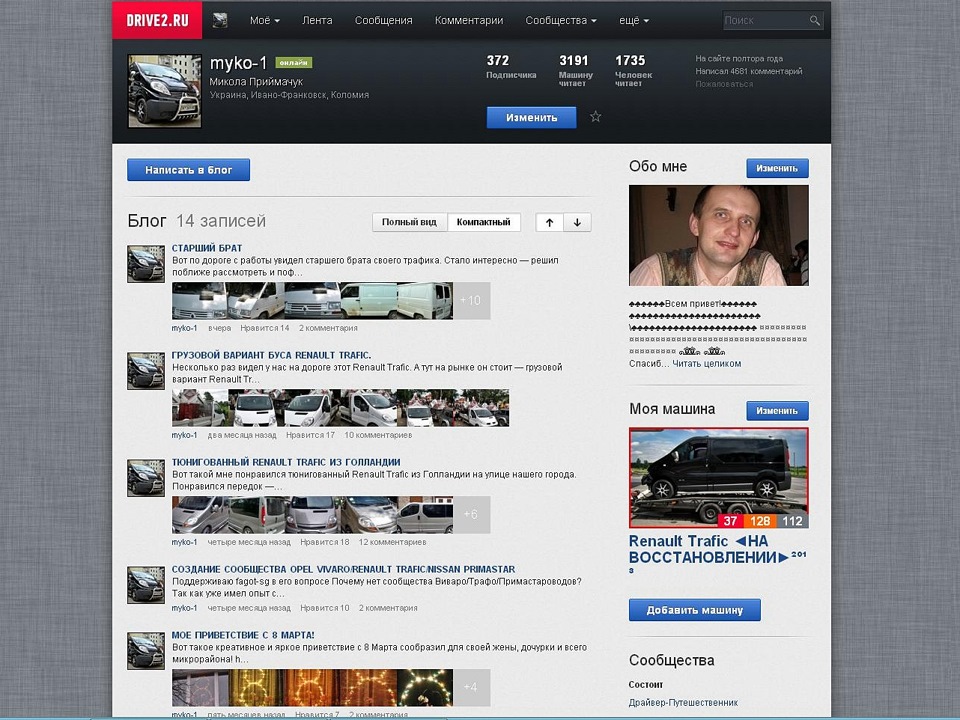Click the orange 128 badge on car photo

(x=760, y=521)
